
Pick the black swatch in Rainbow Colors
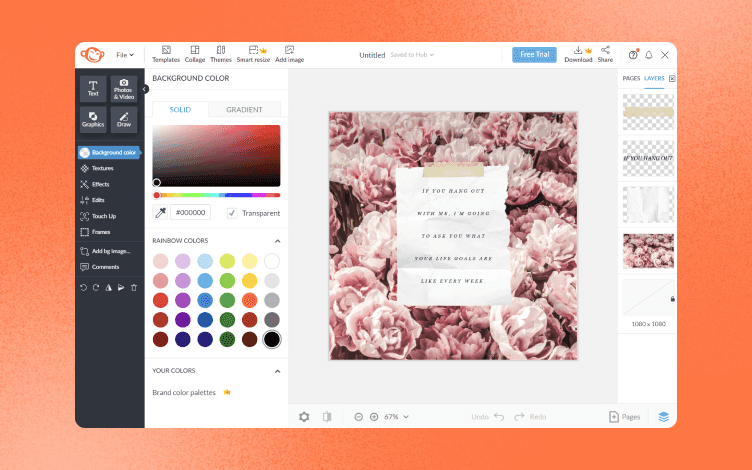click(271, 339)
